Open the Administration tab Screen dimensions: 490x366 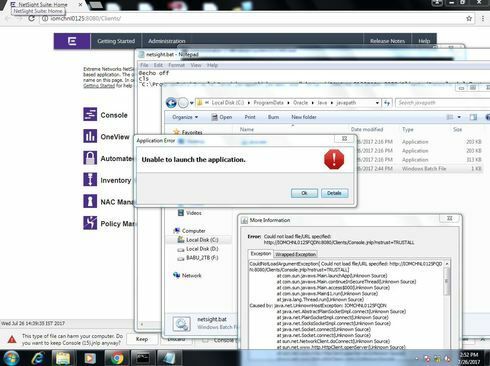(x=167, y=41)
